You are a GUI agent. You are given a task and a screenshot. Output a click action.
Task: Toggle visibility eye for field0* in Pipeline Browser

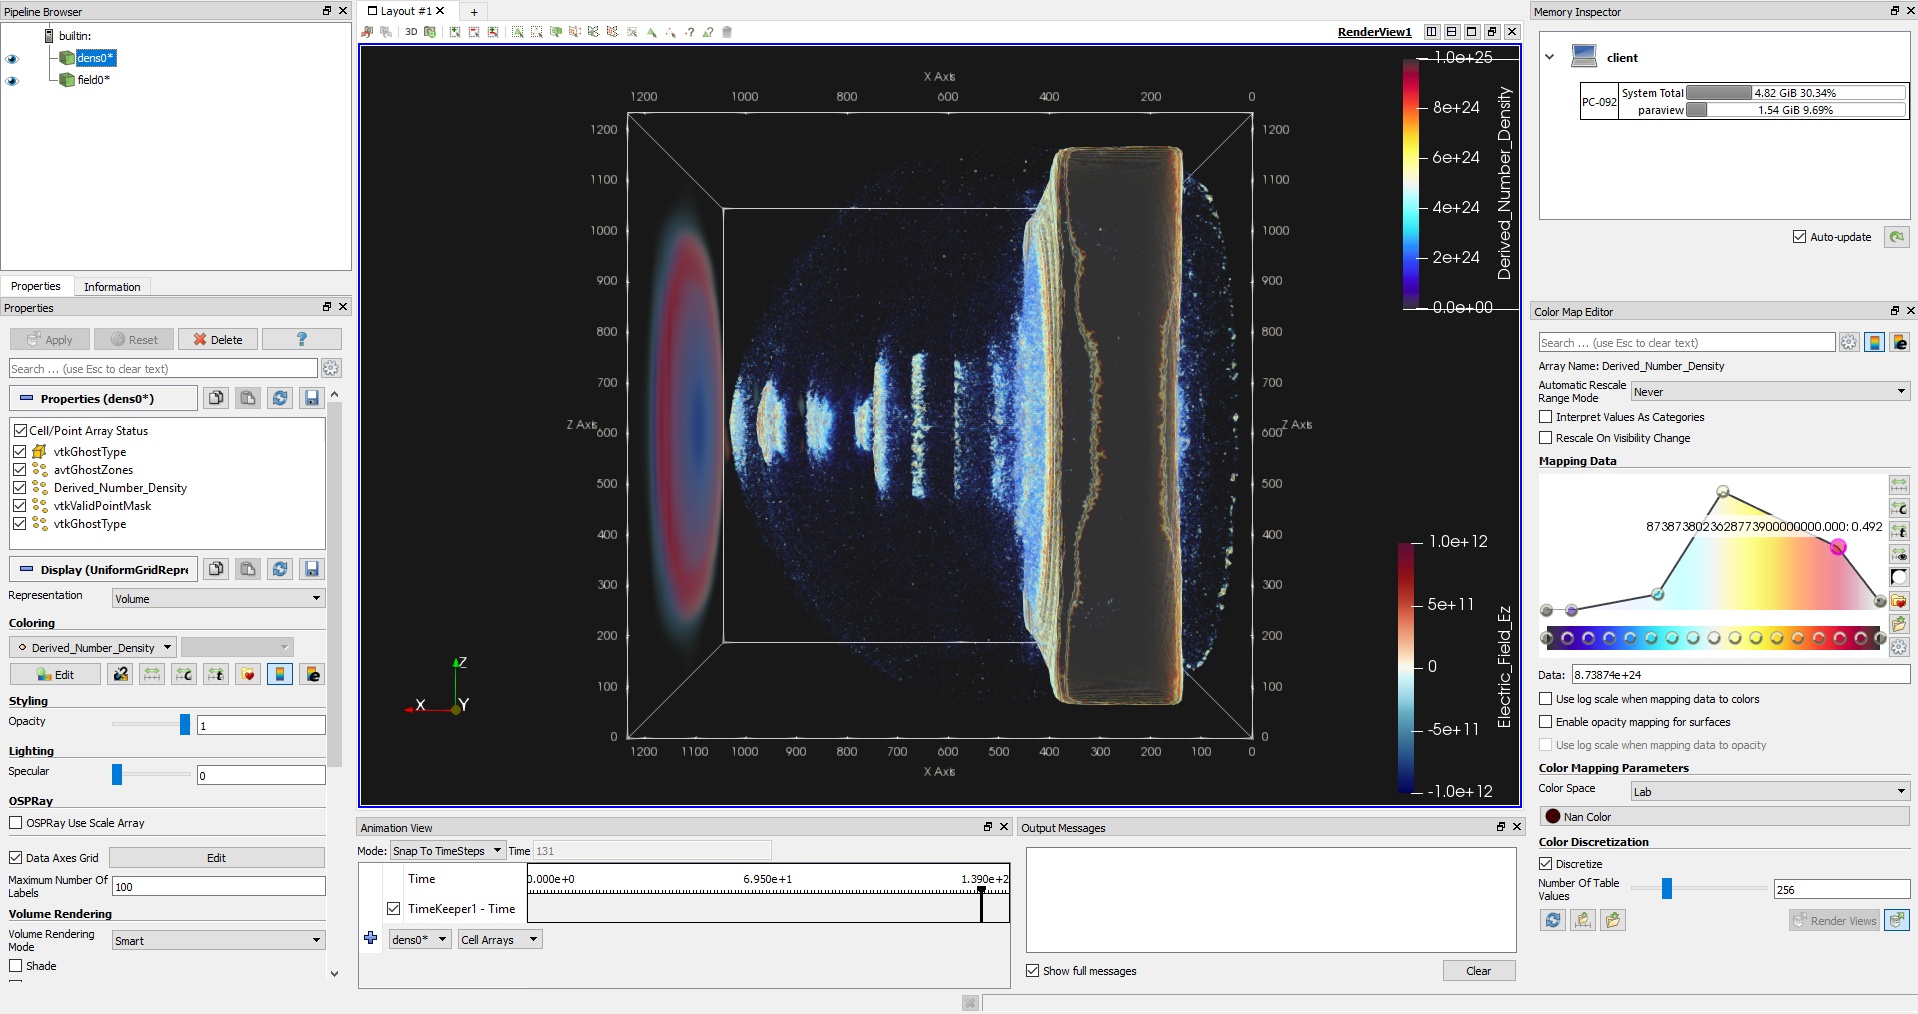click(x=12, y=81)
